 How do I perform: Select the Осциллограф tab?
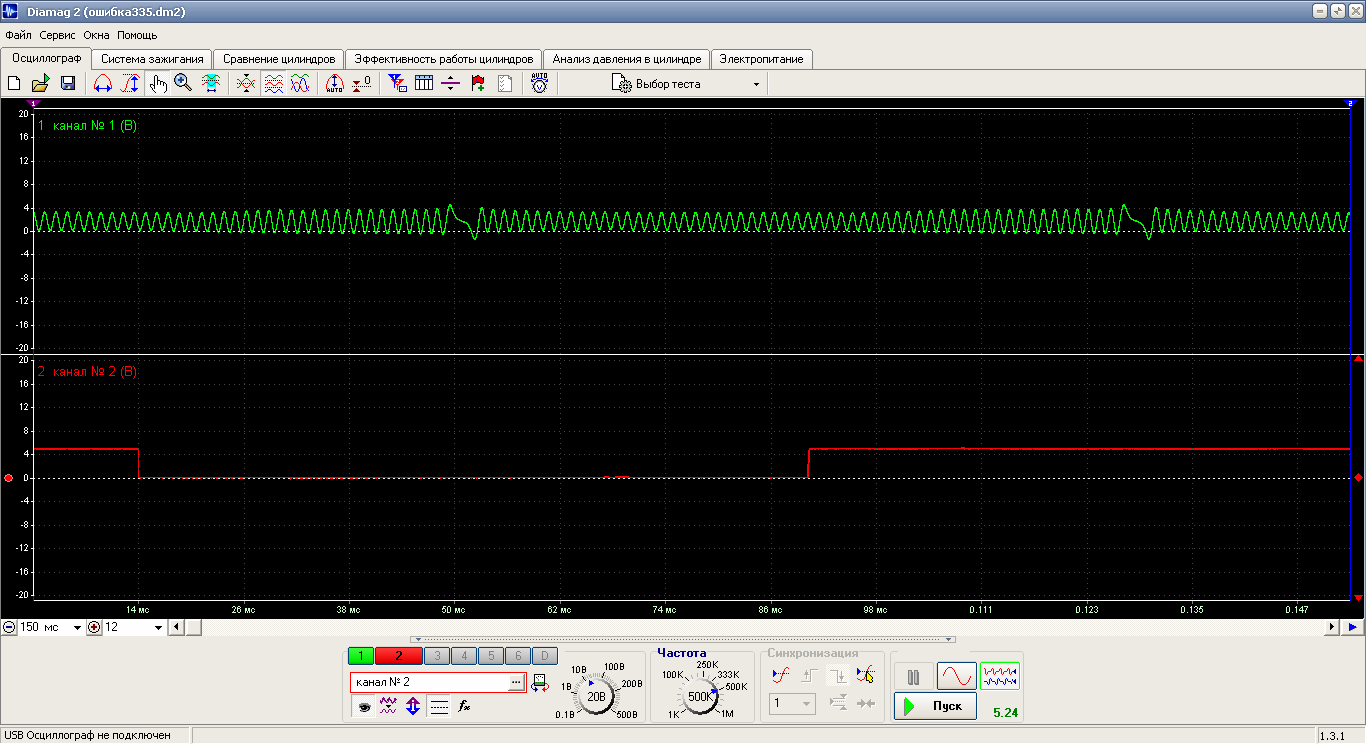46,58
